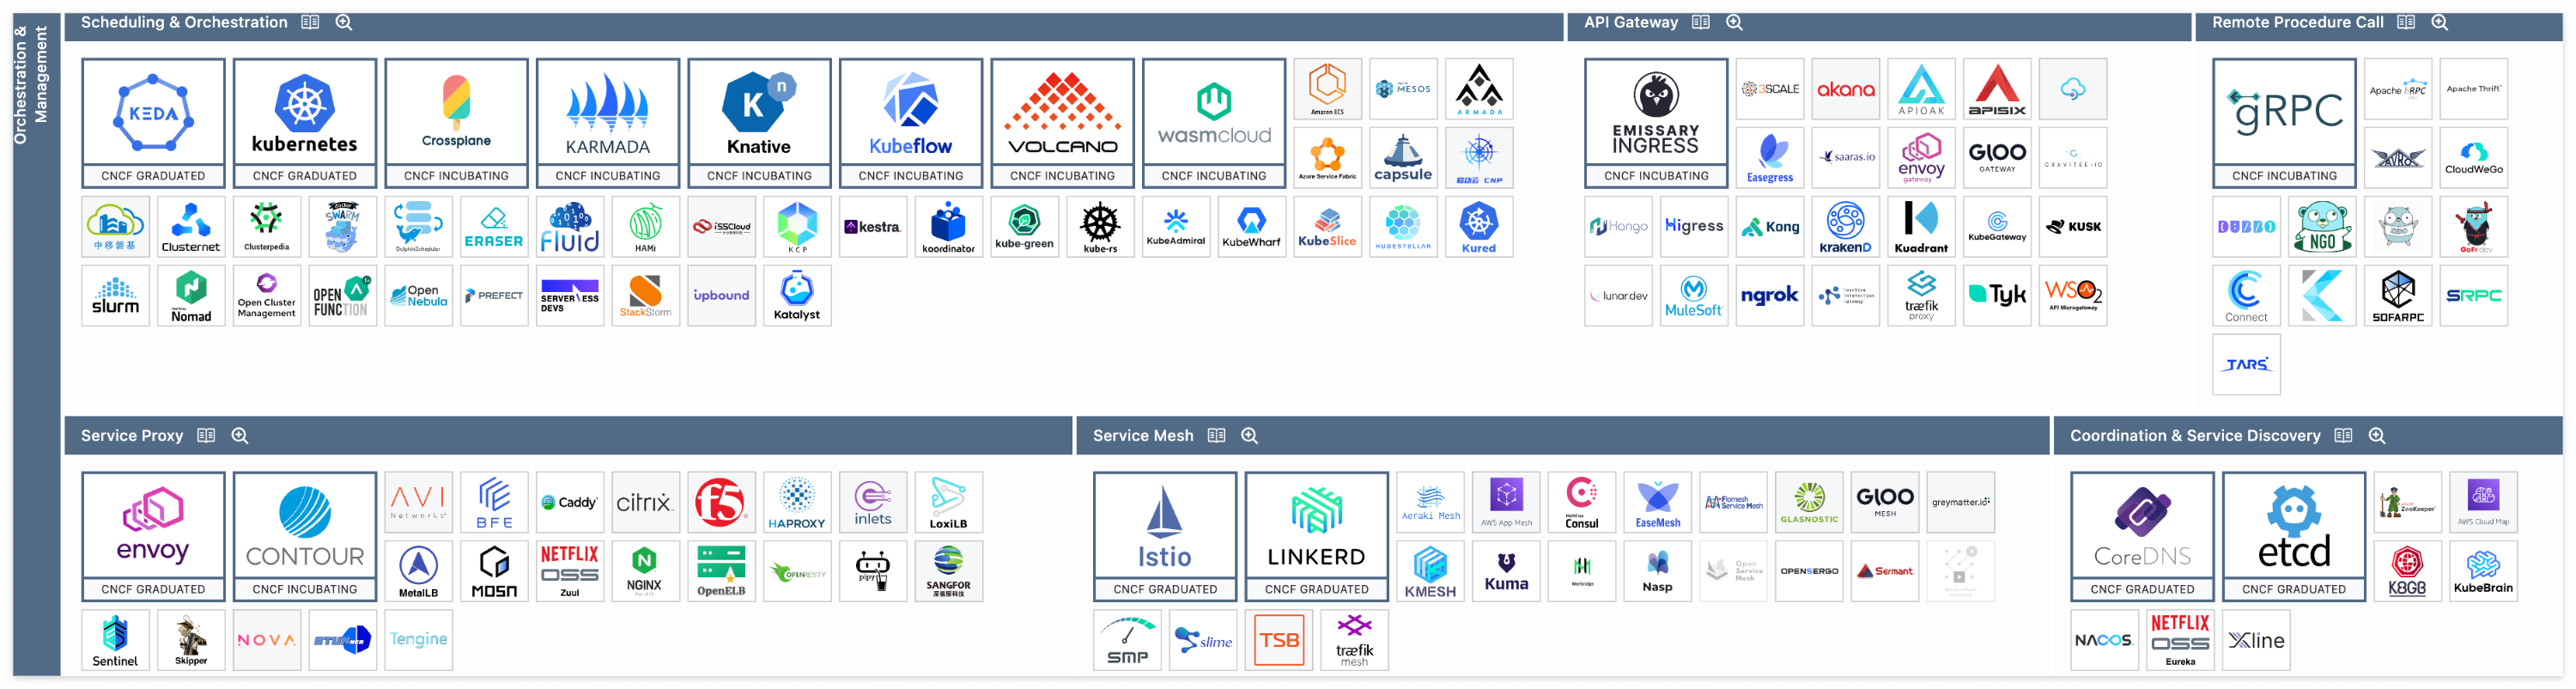This screenshot has width=2576, height=689.
Task: Open the Fluid tile
Action: pos(570,227)
